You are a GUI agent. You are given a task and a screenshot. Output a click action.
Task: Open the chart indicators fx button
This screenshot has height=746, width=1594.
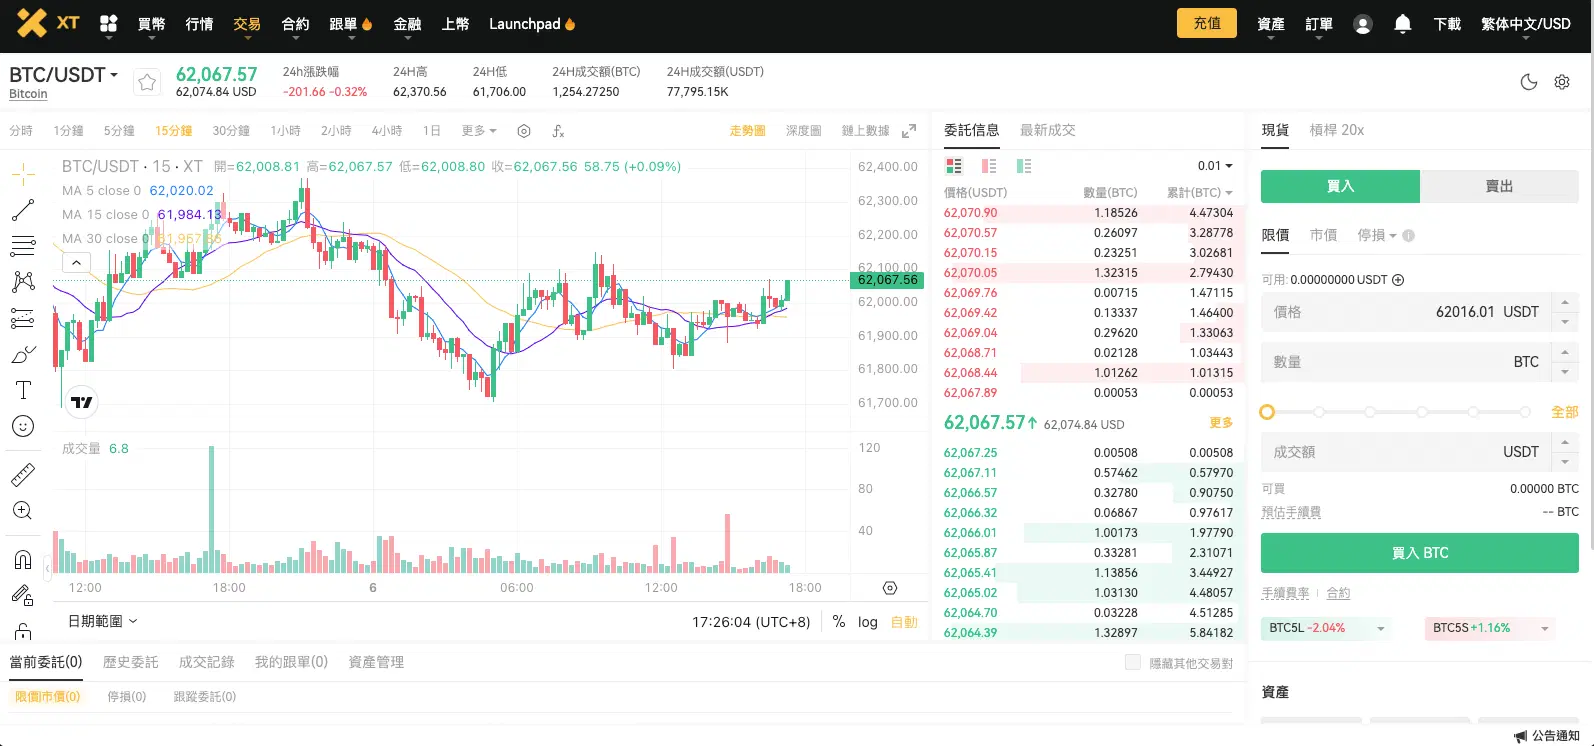(558, 131)
